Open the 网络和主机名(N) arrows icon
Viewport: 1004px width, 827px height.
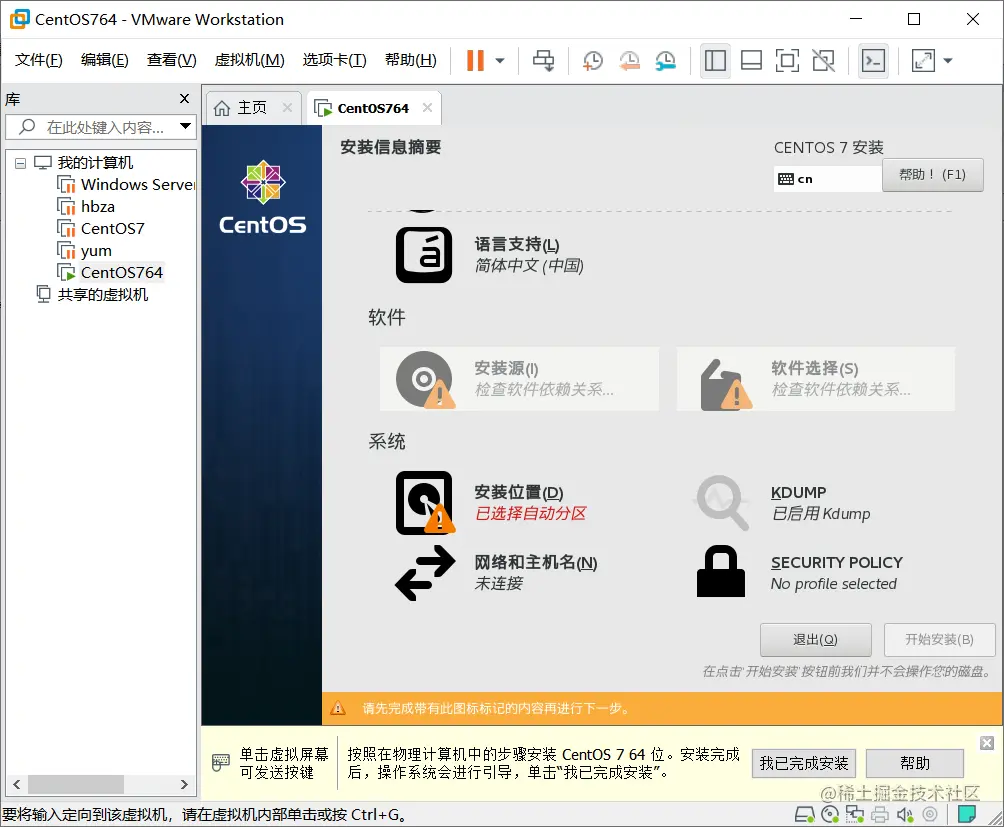coord(425,573)
